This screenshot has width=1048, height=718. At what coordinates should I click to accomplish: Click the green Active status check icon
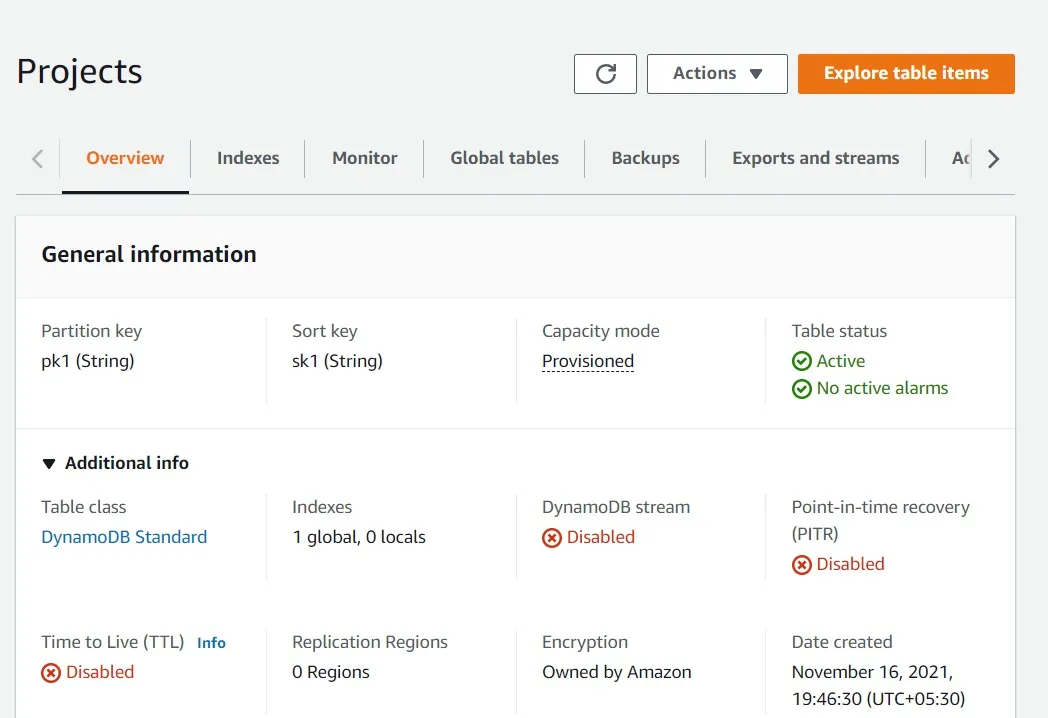click(801, 361)
